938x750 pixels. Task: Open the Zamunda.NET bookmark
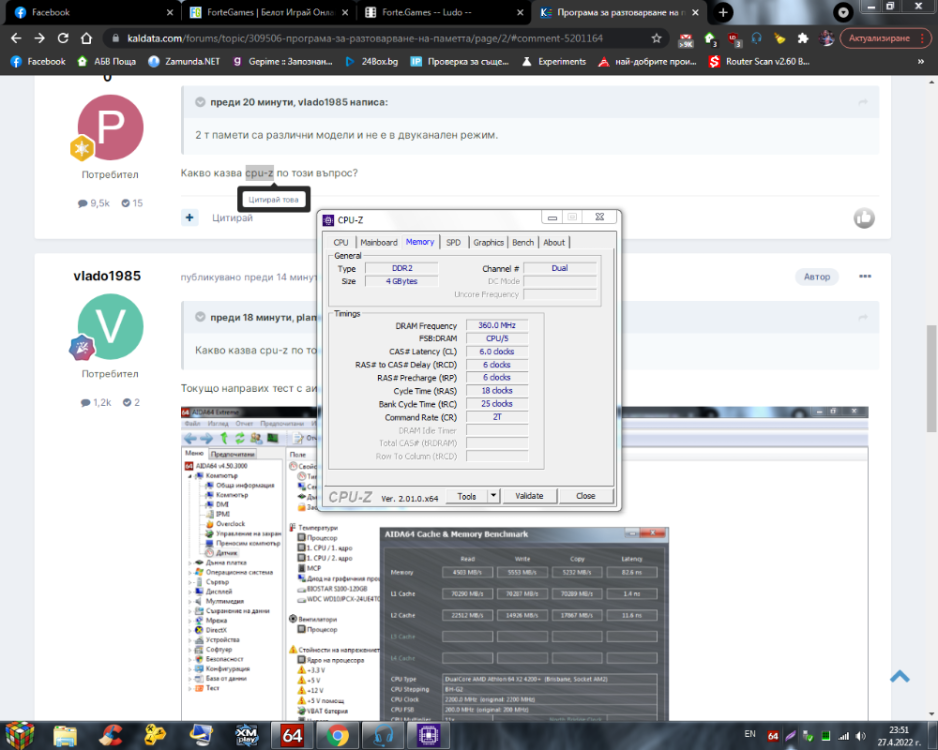(184, 62)
